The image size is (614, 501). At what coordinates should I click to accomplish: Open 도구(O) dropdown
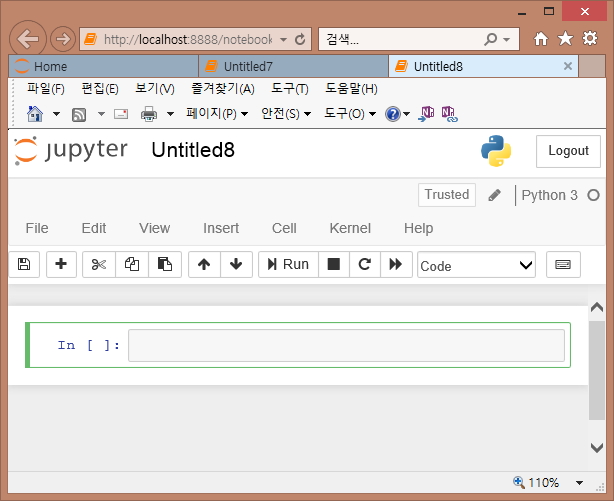[350, 114]
